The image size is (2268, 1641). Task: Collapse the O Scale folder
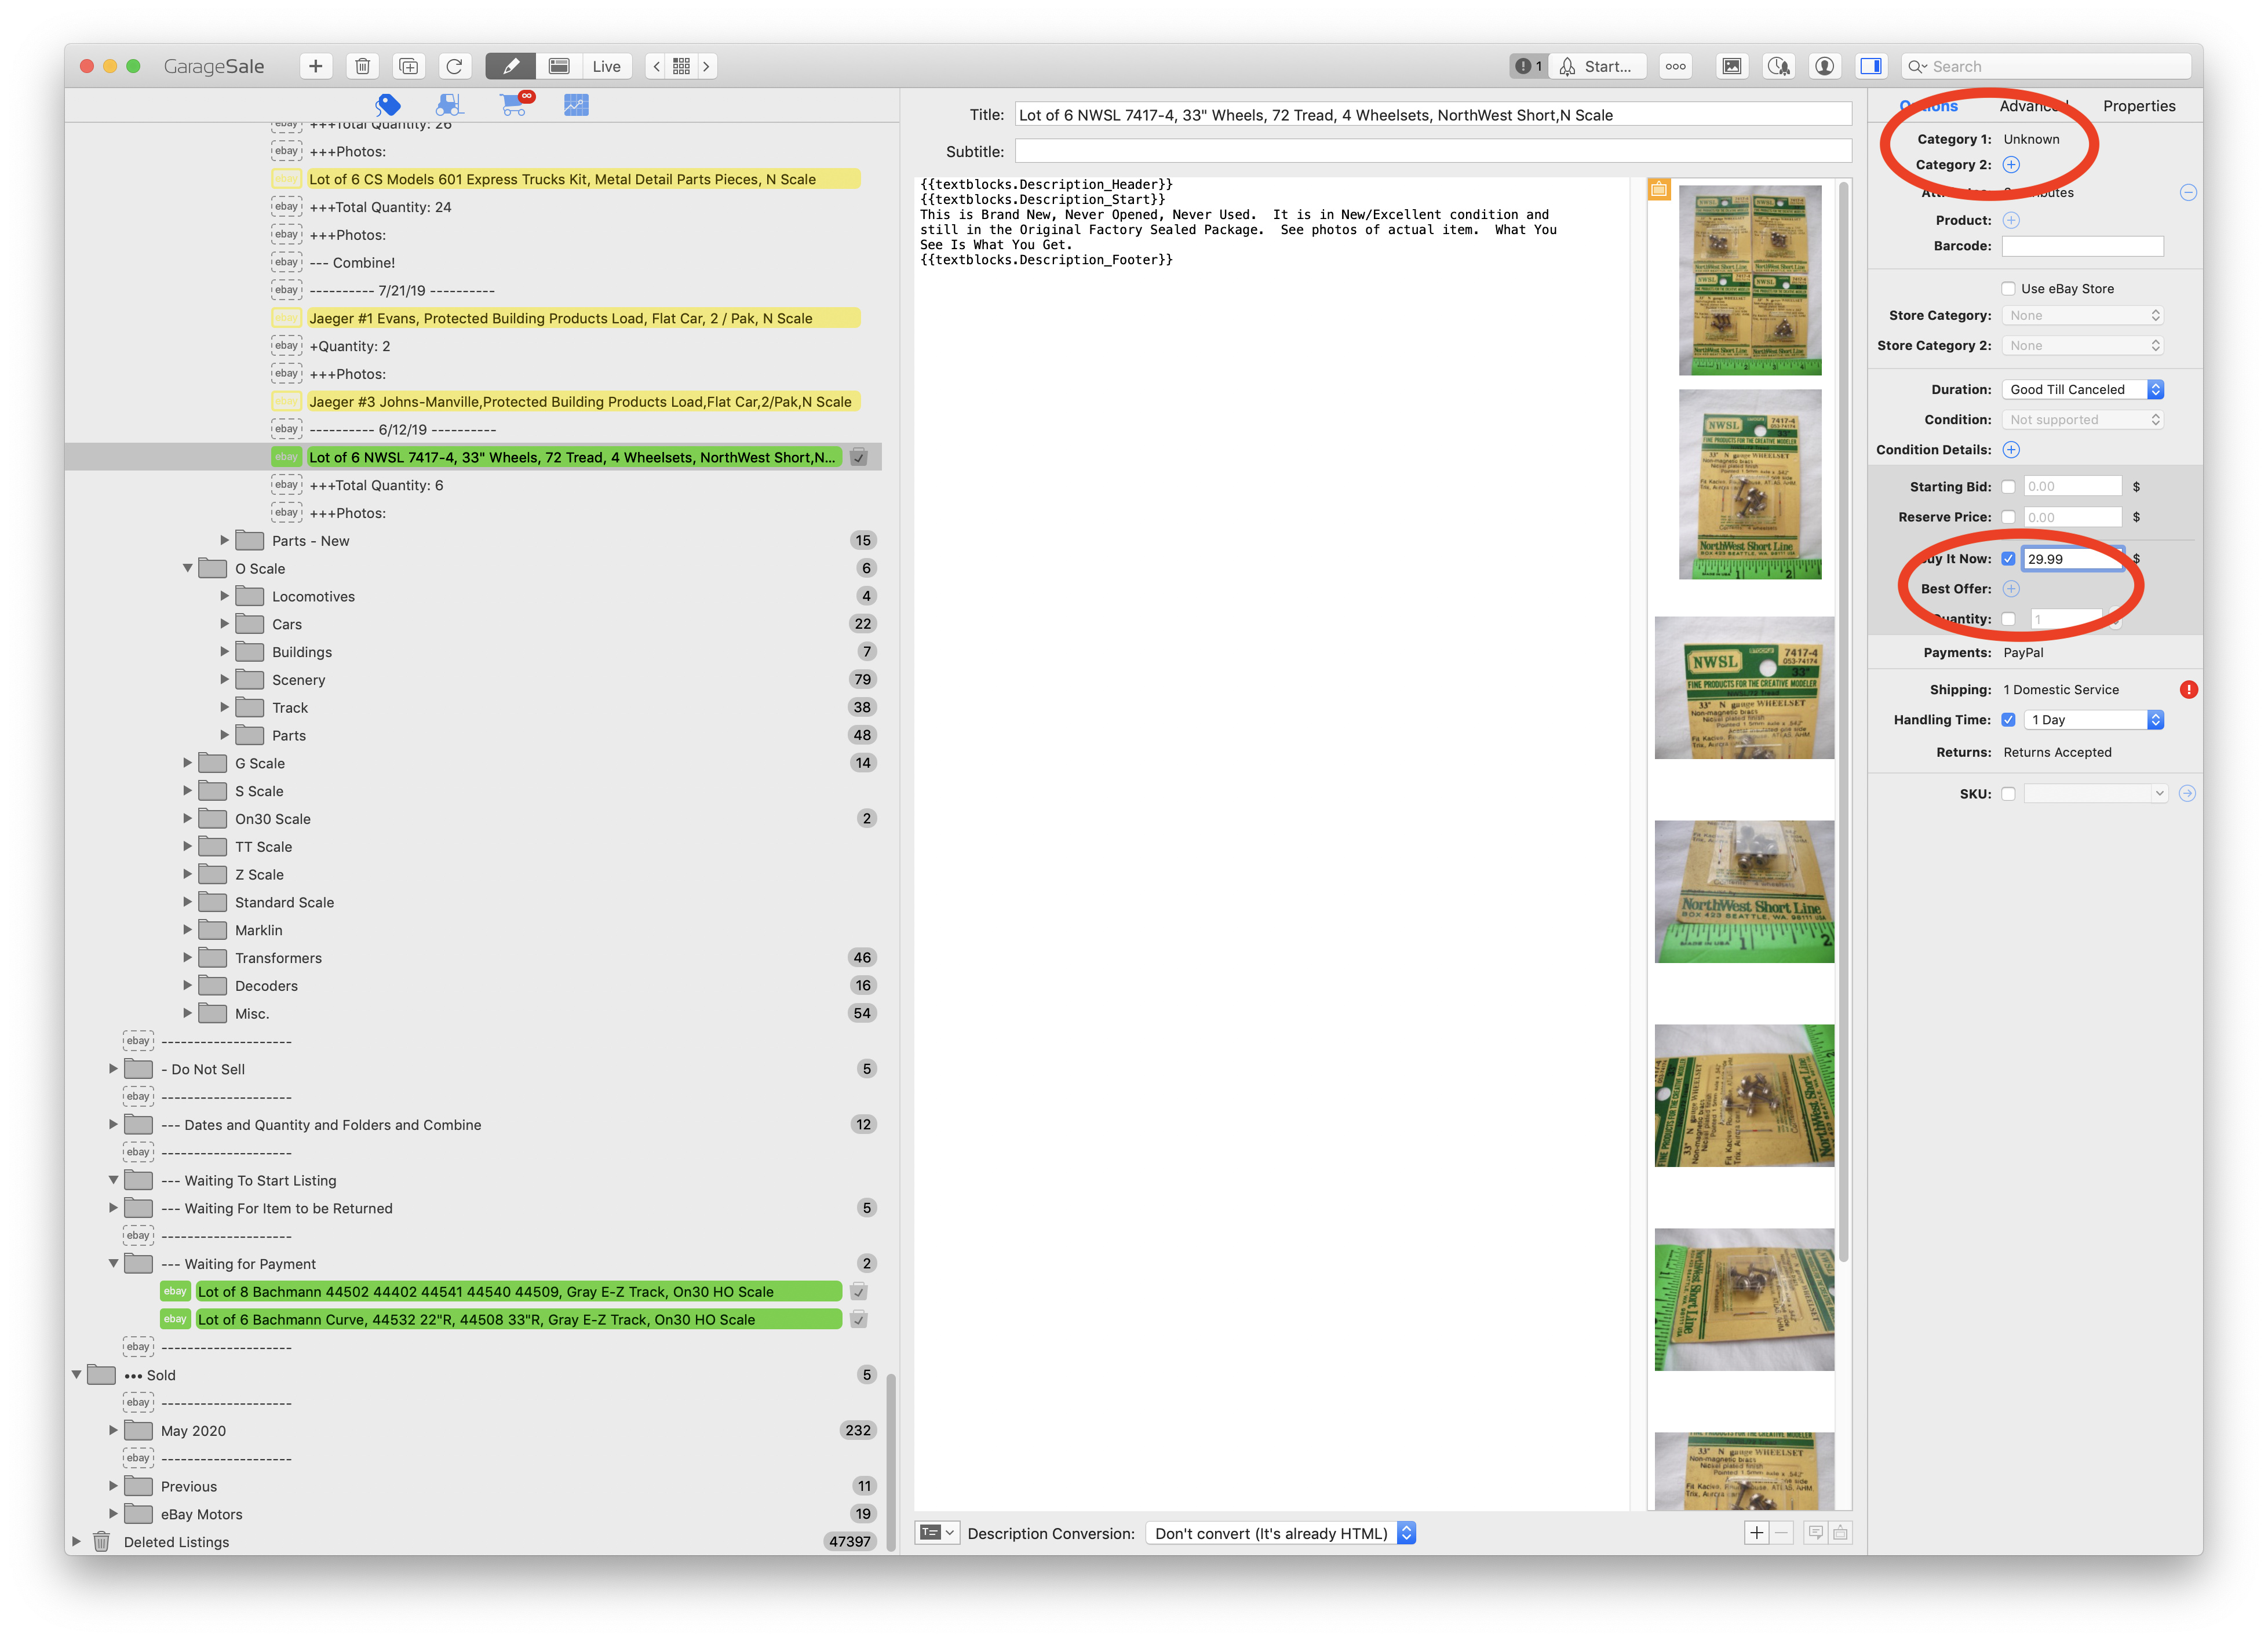[x=187, y=569]
